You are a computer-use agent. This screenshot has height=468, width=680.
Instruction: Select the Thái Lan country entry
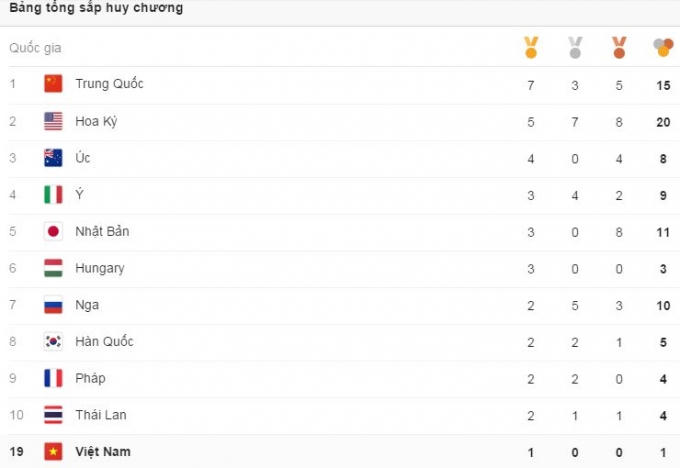(100, 415)
